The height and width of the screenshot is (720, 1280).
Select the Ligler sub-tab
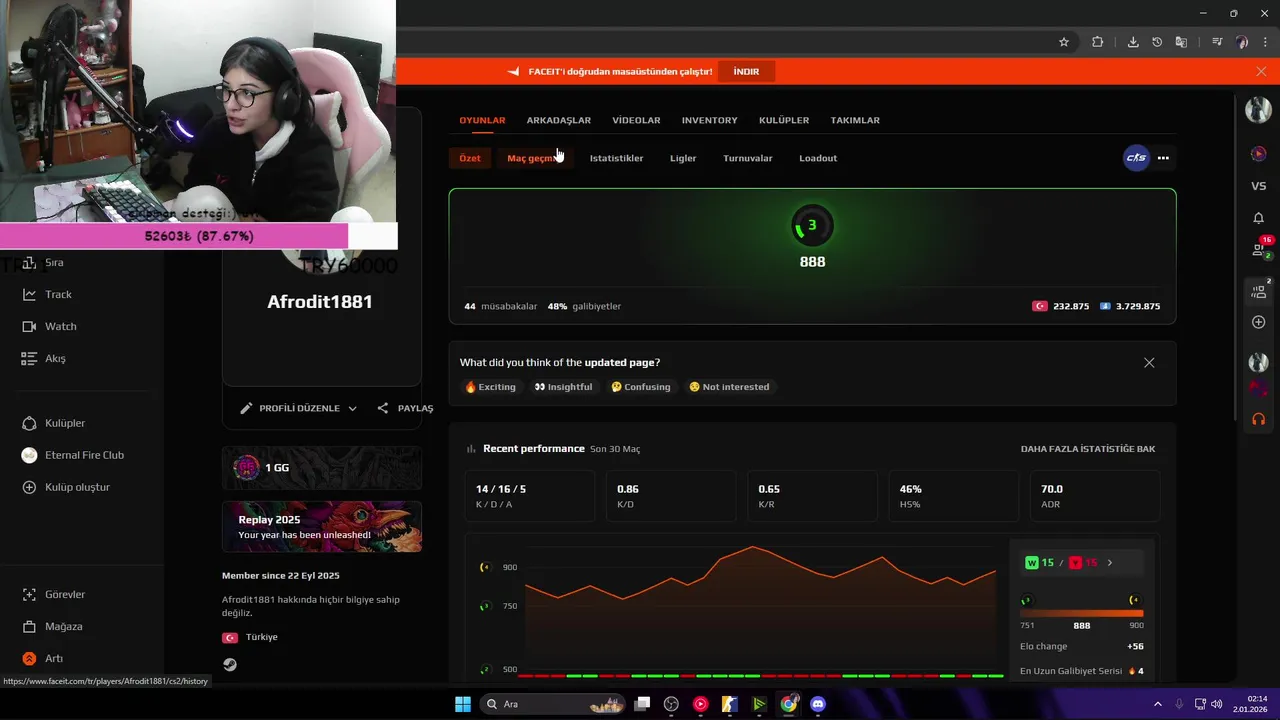[683, 158]
